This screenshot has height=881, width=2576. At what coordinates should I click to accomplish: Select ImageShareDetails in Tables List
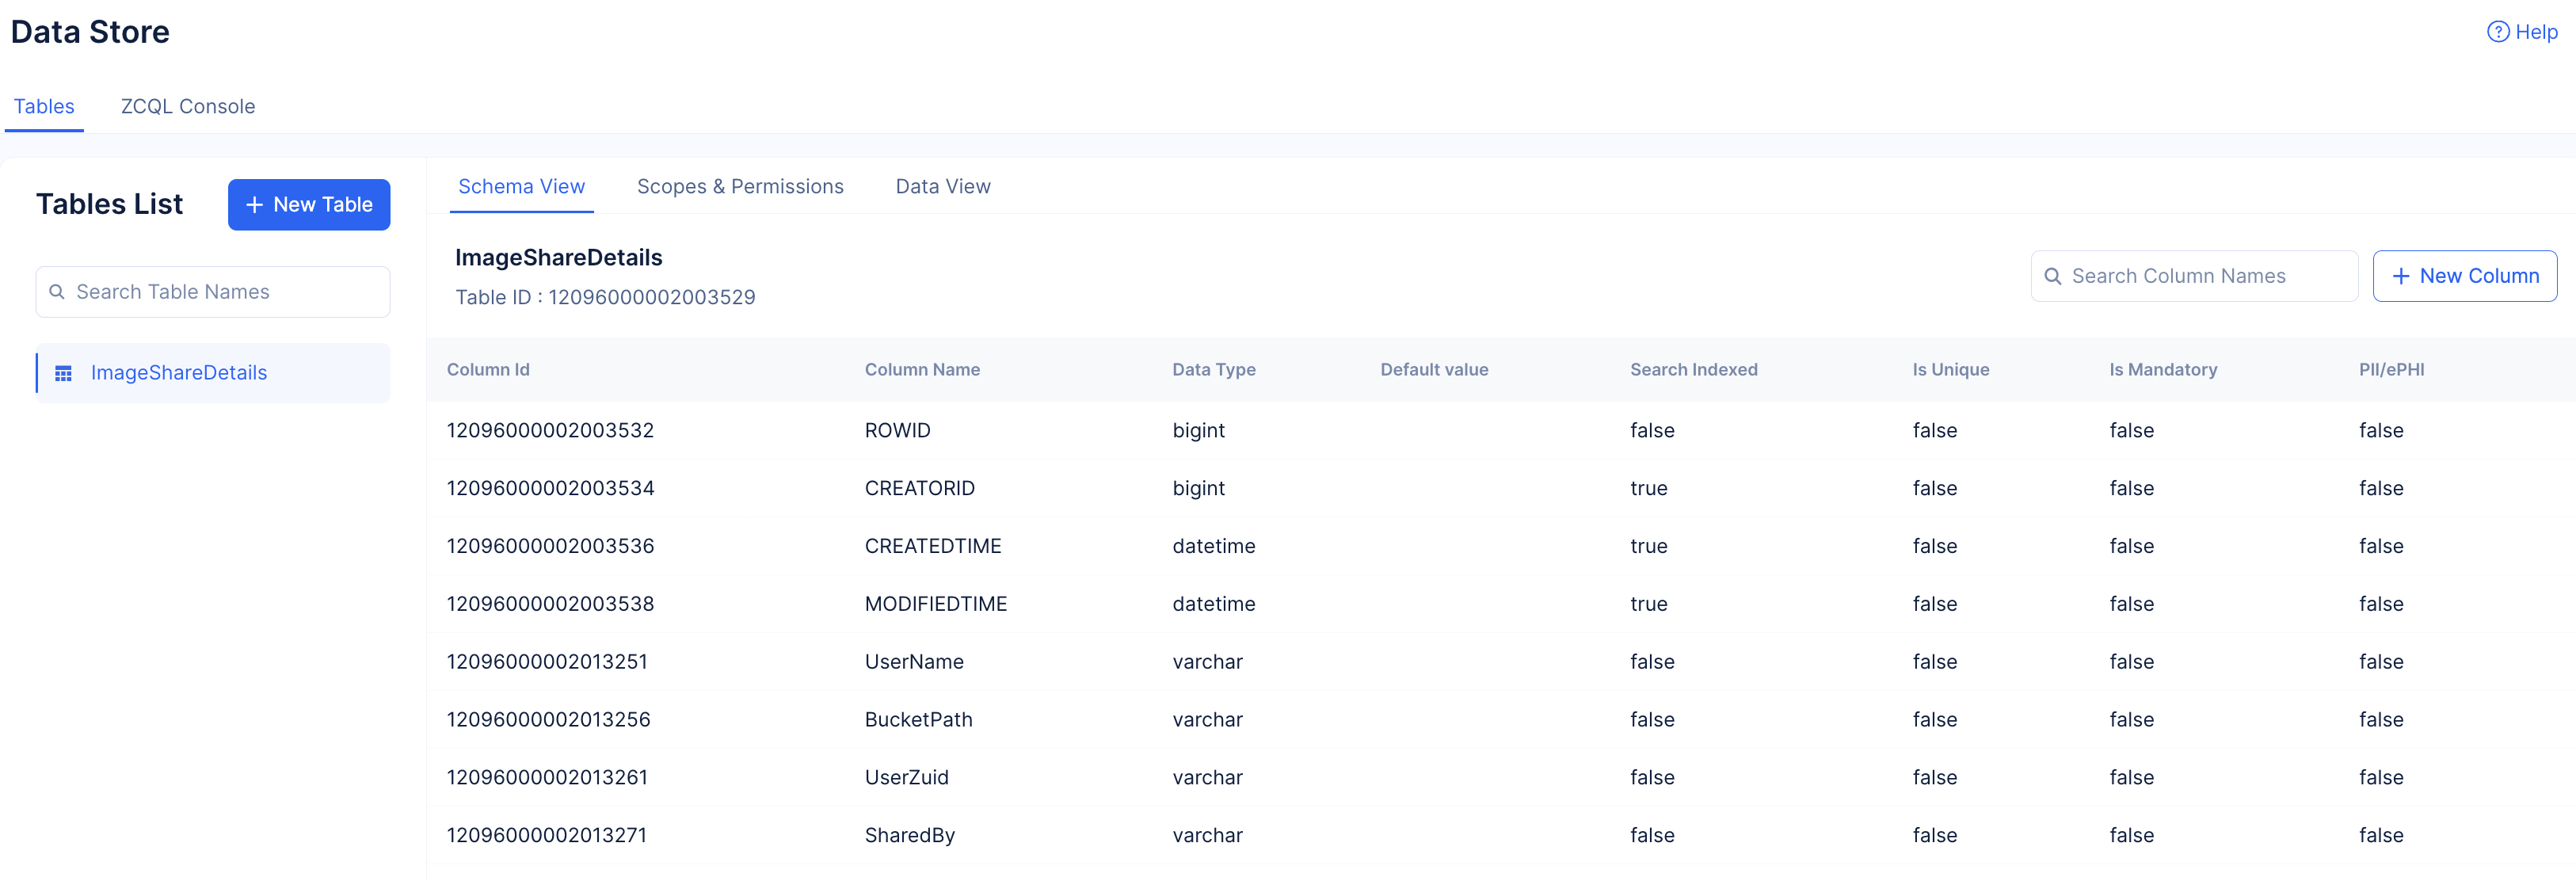[x=179, y=373]
